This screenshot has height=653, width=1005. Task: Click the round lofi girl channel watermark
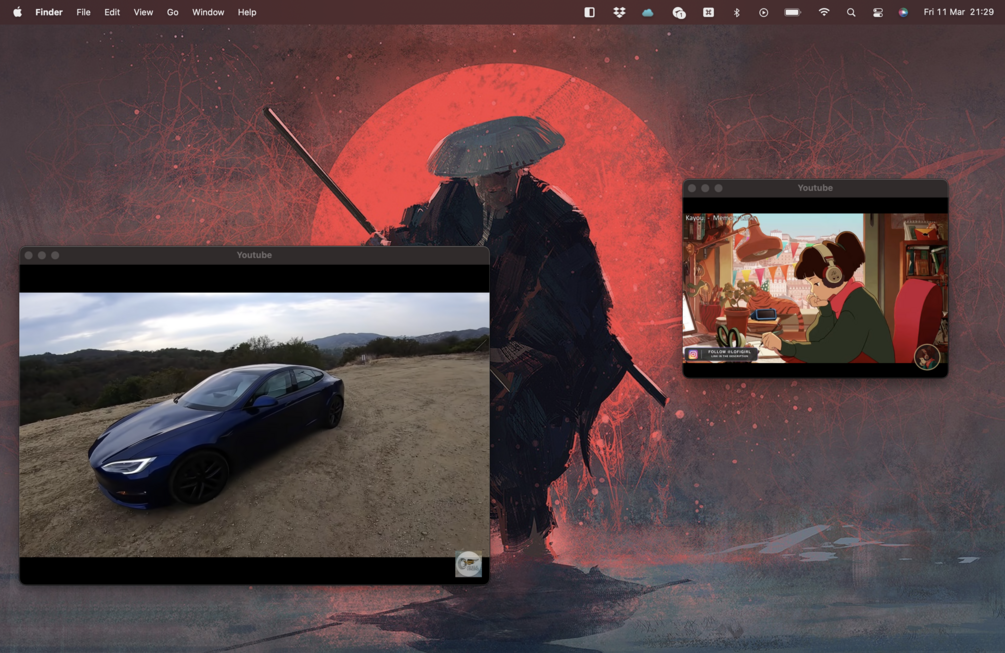click(927, 357)
